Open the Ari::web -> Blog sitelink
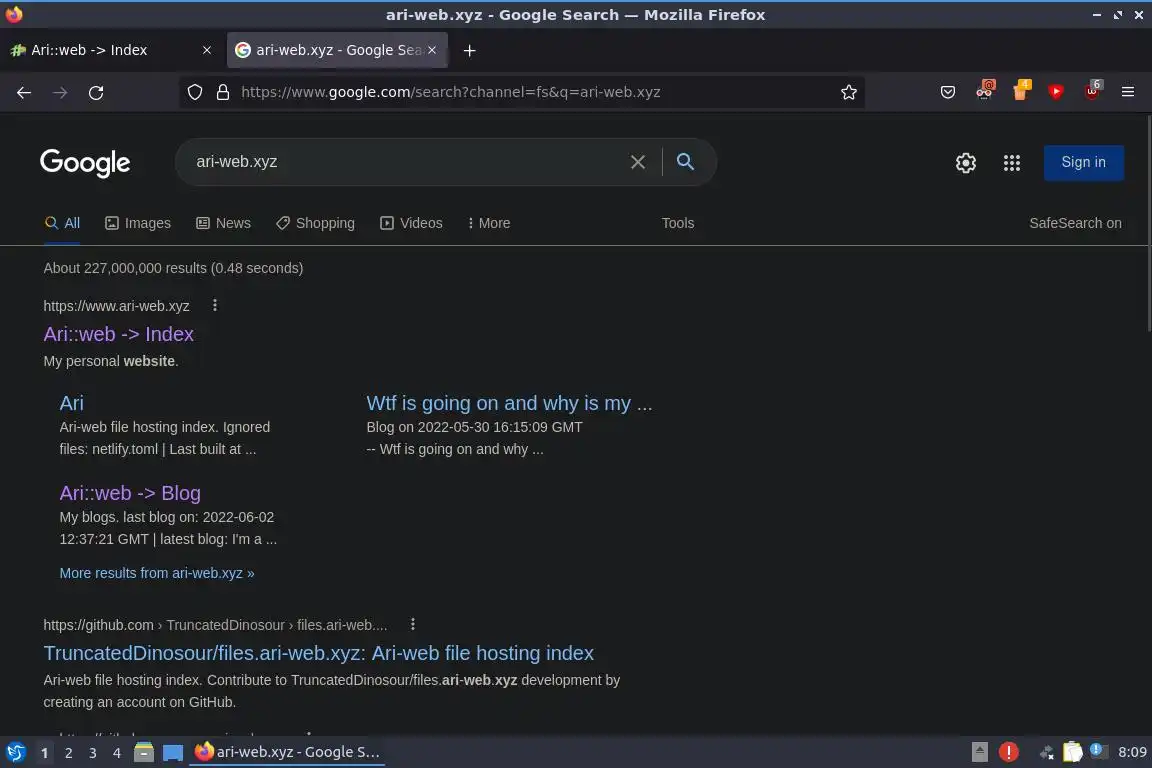This screenshot has height=768, width=1152. pos(130,493)
